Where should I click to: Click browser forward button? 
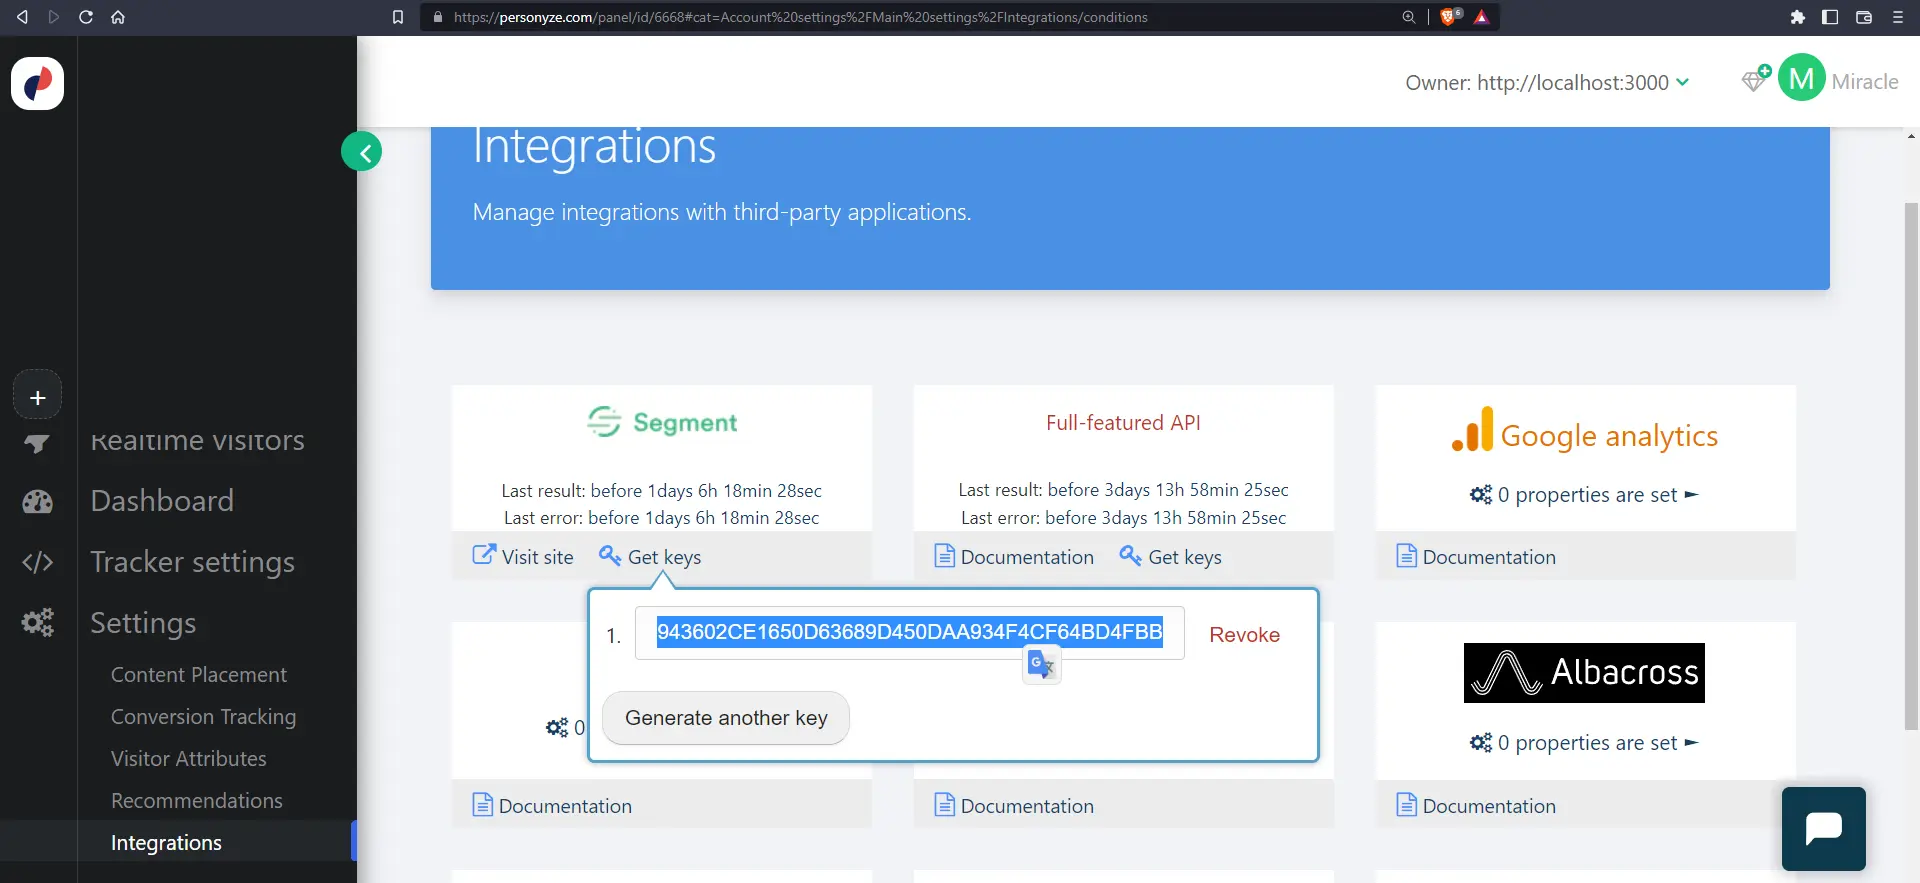[54, 17]
